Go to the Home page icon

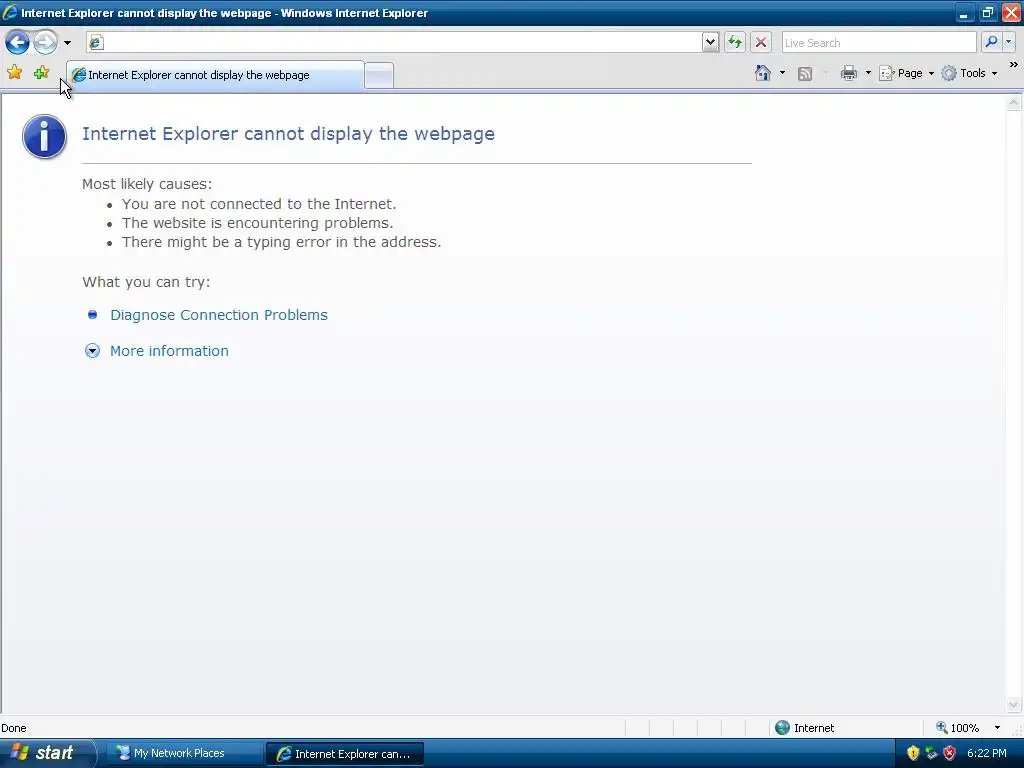pos(763,73)
